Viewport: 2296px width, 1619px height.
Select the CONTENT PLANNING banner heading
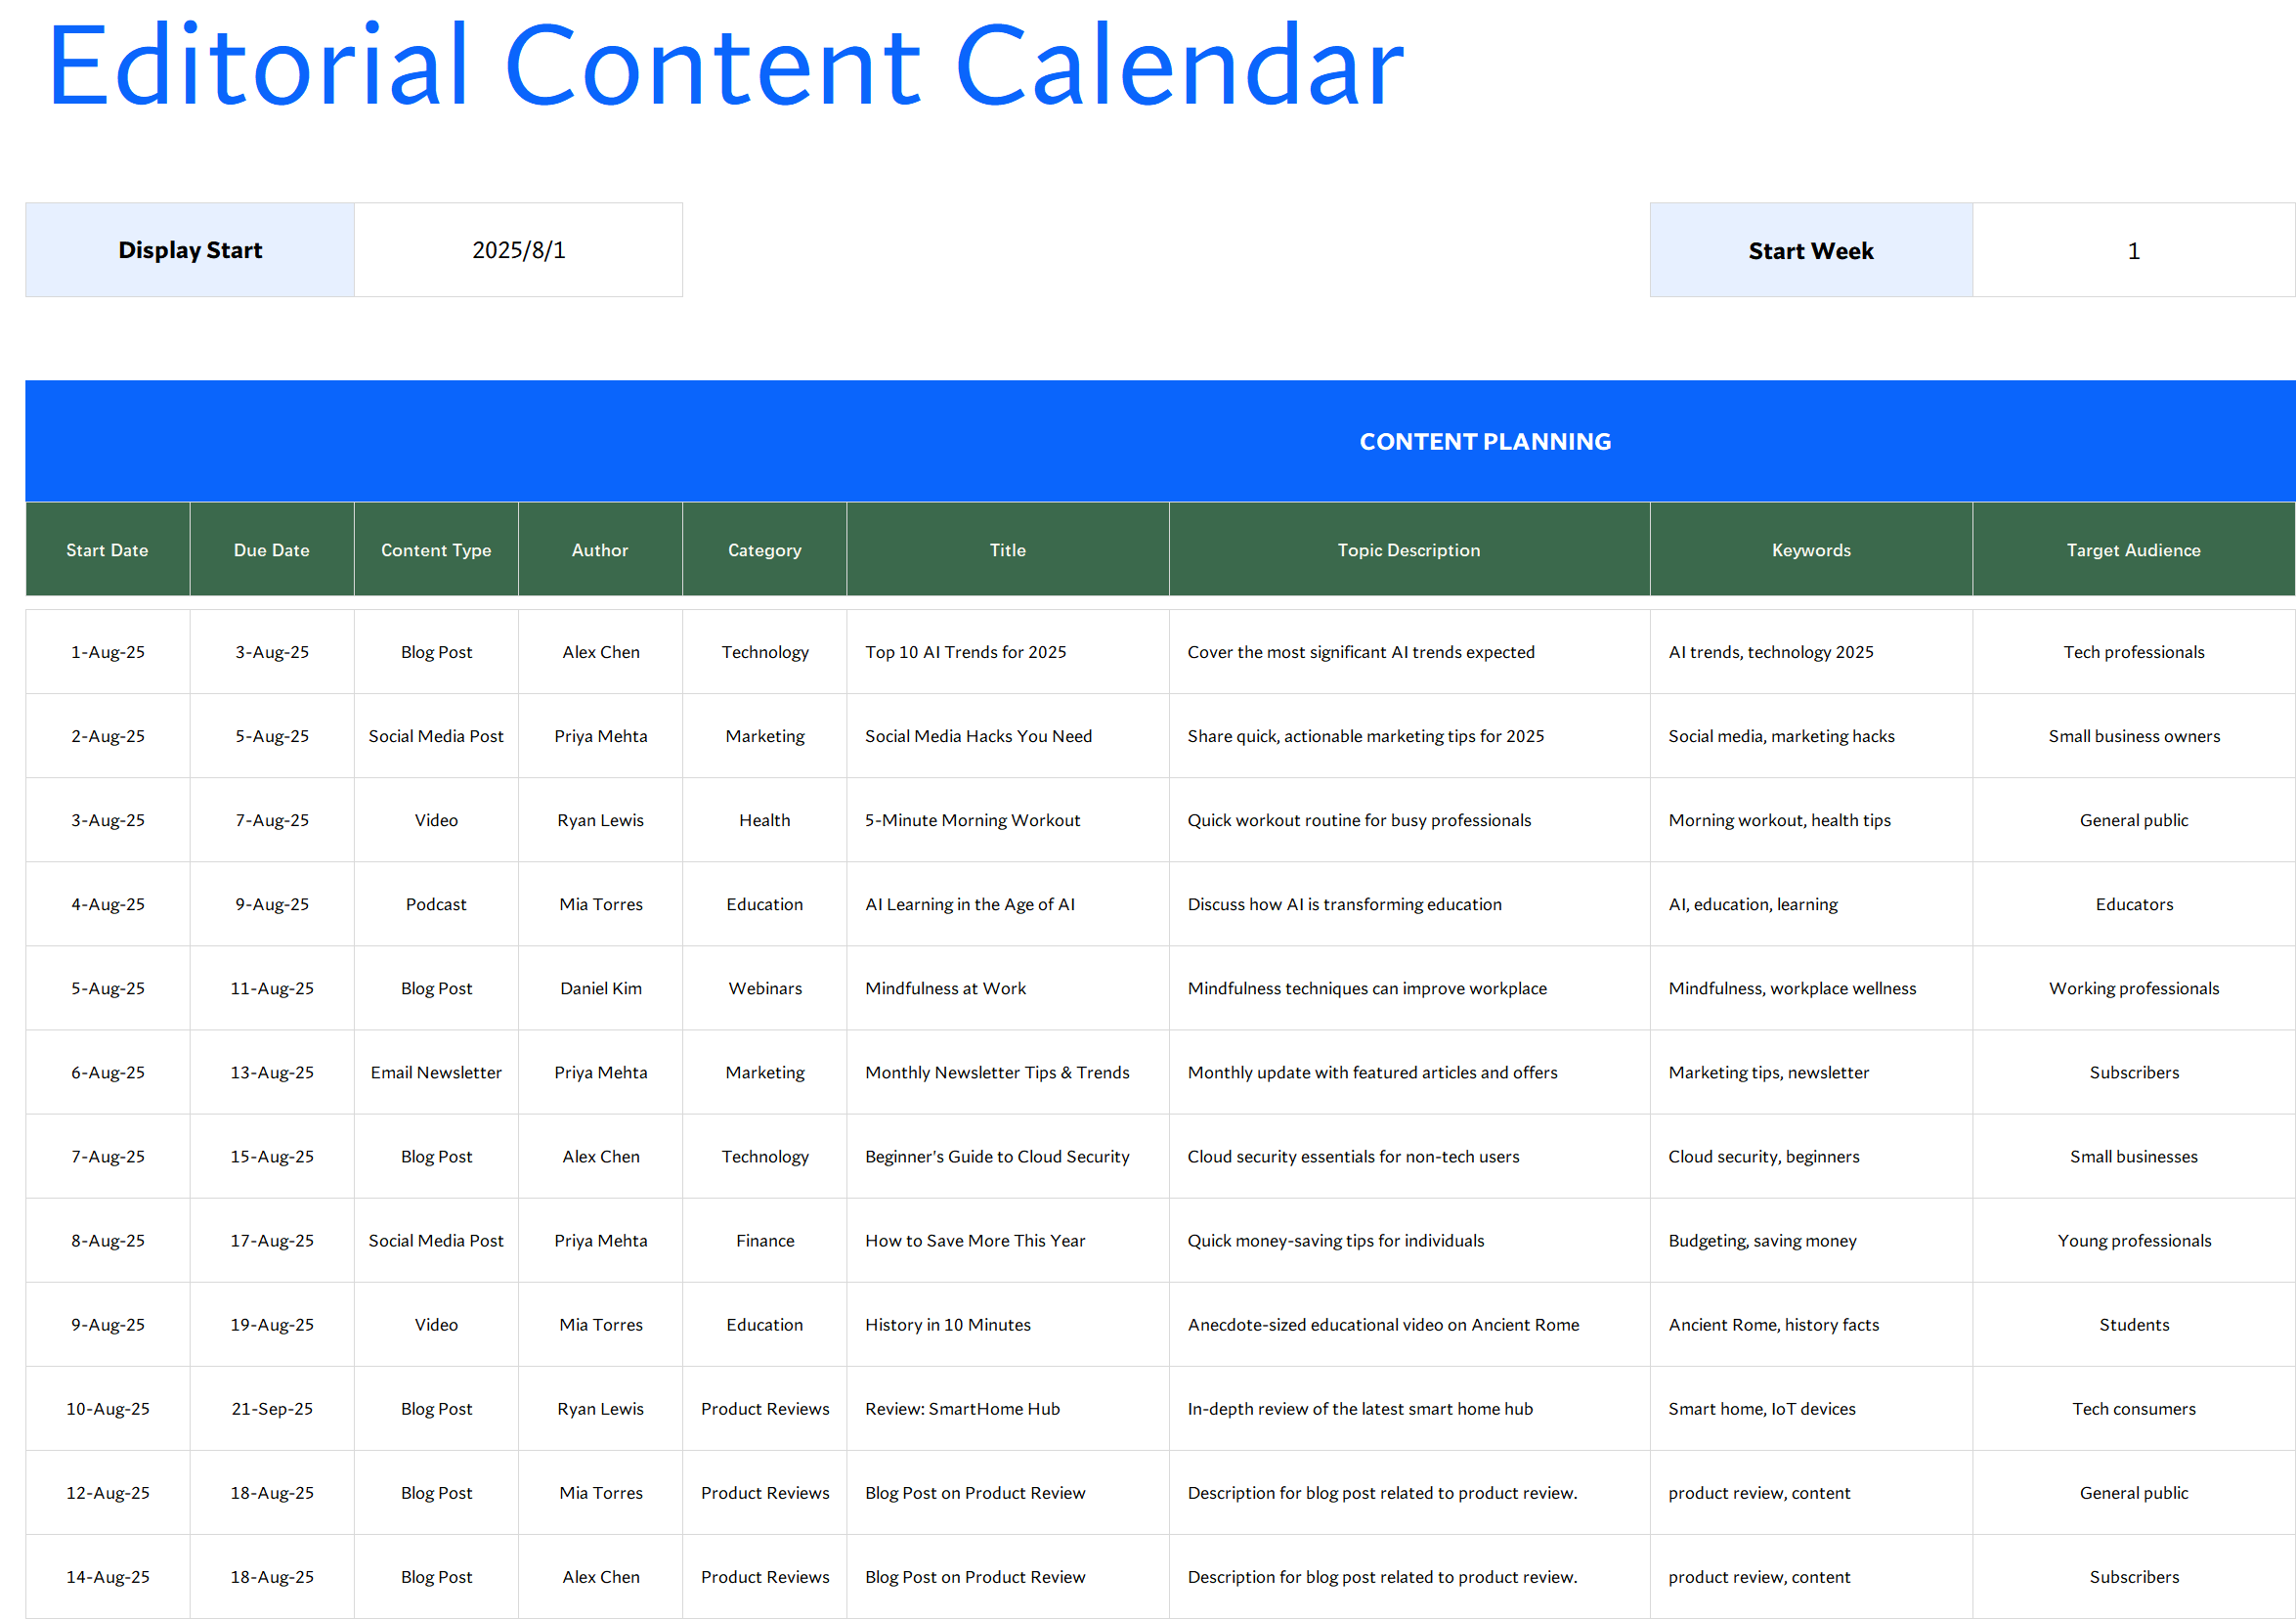tap(1485, 441)
